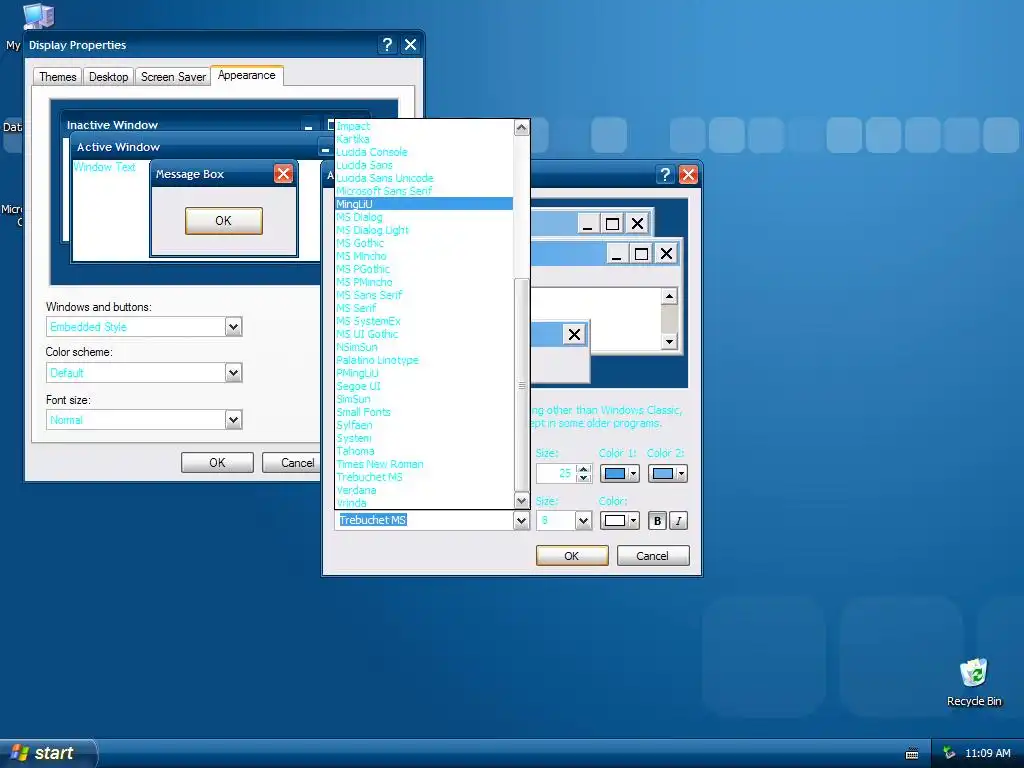Image resolution: width=1024 pixels, height=768 pixels.
Task: Pick MS Sans Serif from the list
Action: 424,295
